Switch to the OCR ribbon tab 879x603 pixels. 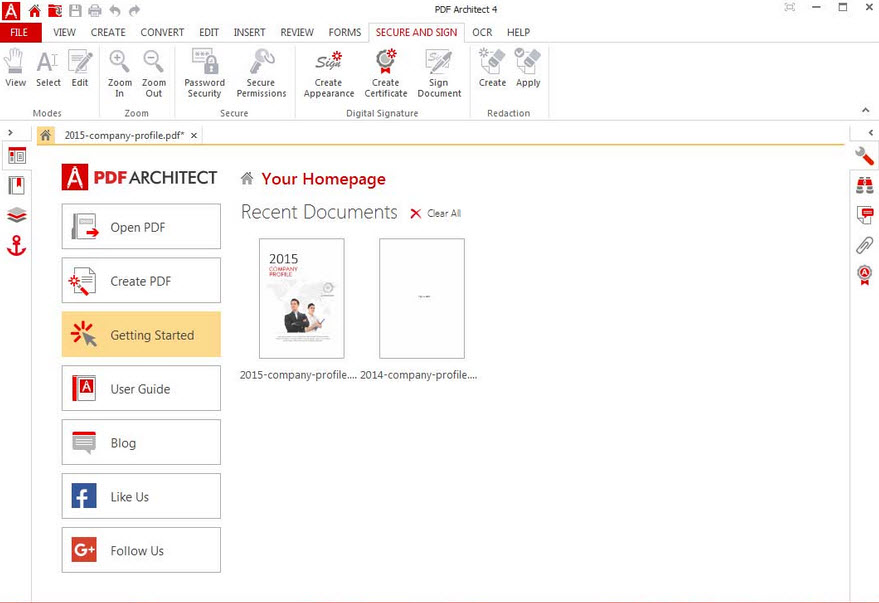[x=482, y=32]
